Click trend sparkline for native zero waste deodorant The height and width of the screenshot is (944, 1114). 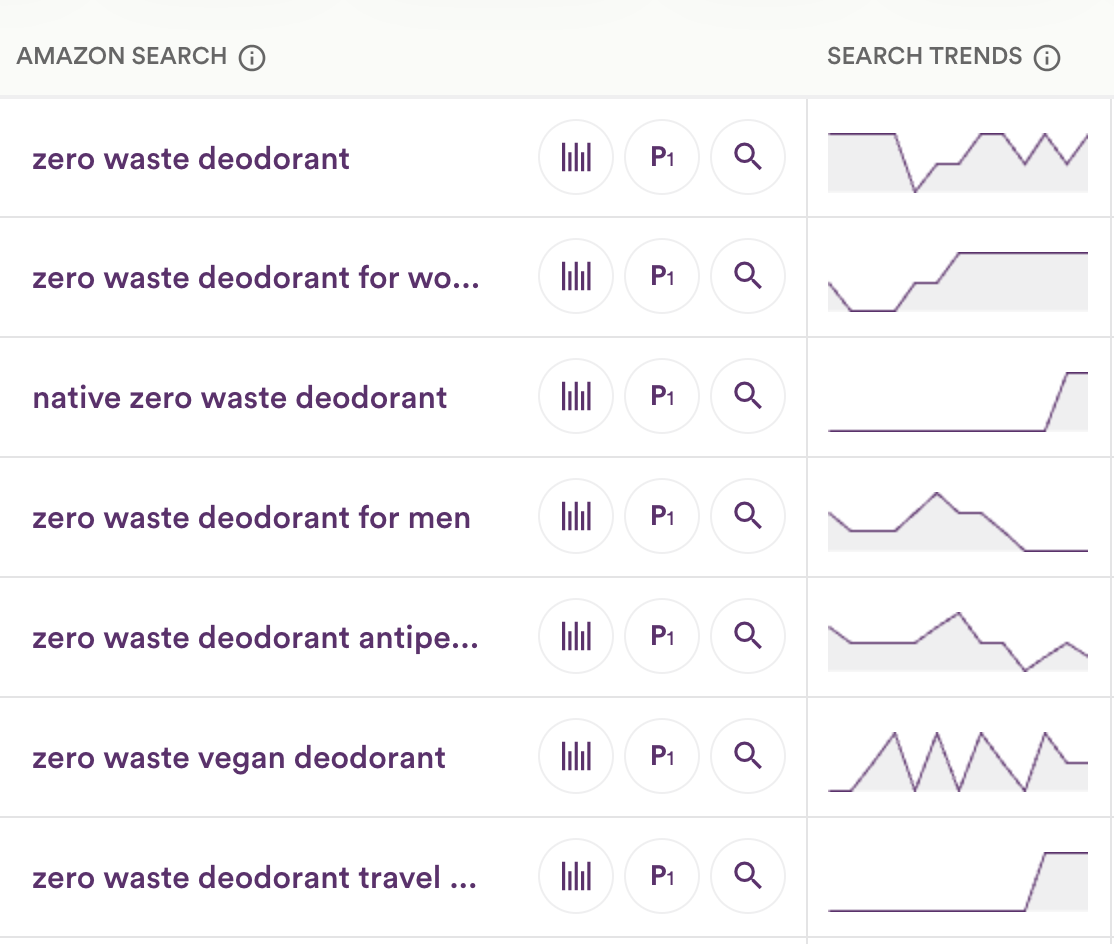958,401
